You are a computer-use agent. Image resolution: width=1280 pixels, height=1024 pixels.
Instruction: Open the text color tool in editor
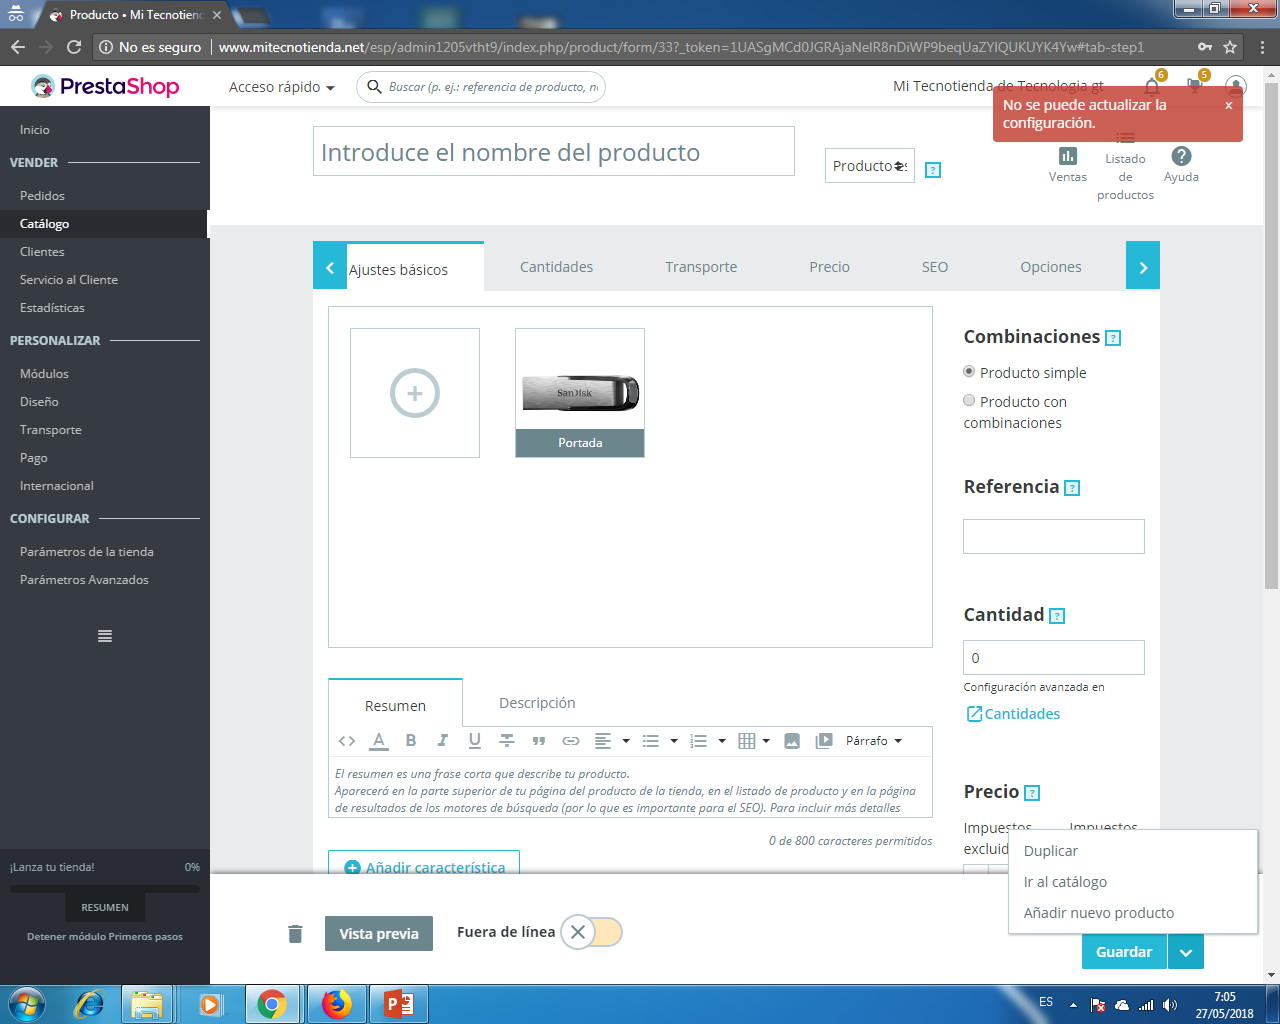(x=379, y=741)
